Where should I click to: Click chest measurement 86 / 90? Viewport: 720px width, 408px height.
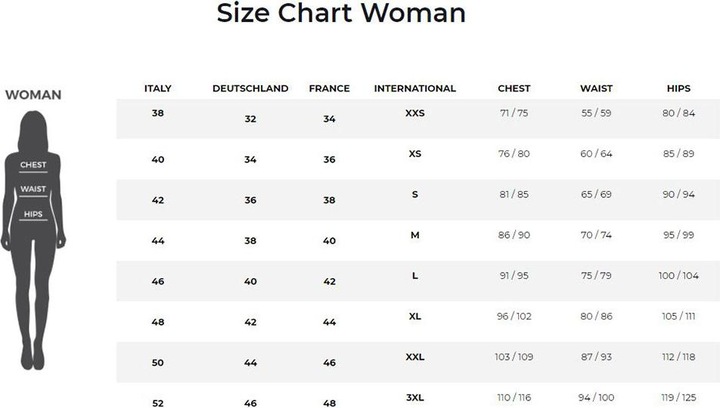pyautogui.click(x=514, y=235)
